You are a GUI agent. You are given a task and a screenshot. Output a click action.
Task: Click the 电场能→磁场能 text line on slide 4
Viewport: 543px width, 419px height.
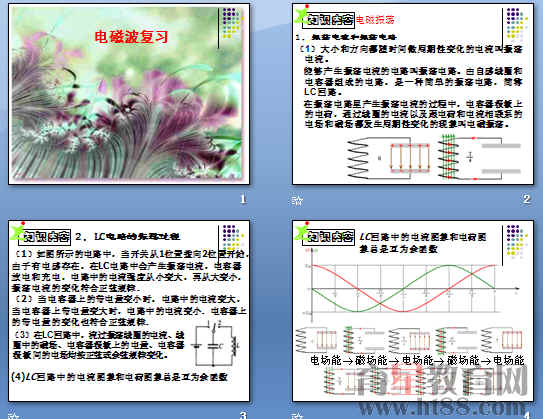[417, 360]
